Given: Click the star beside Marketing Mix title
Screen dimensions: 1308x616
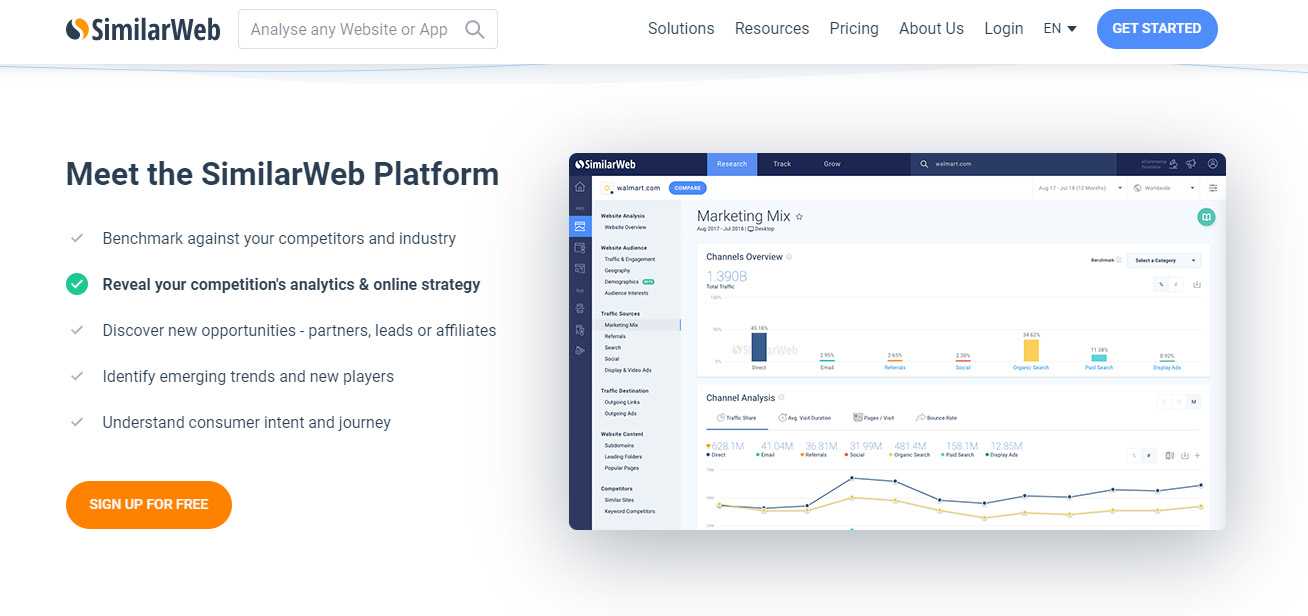Looking at the screenshot, I should 799,217.
